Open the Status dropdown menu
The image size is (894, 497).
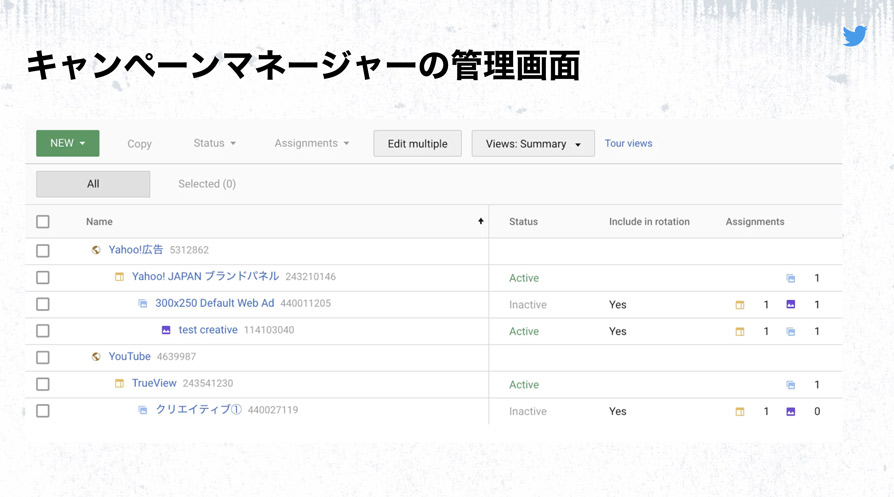coord(214,143)
